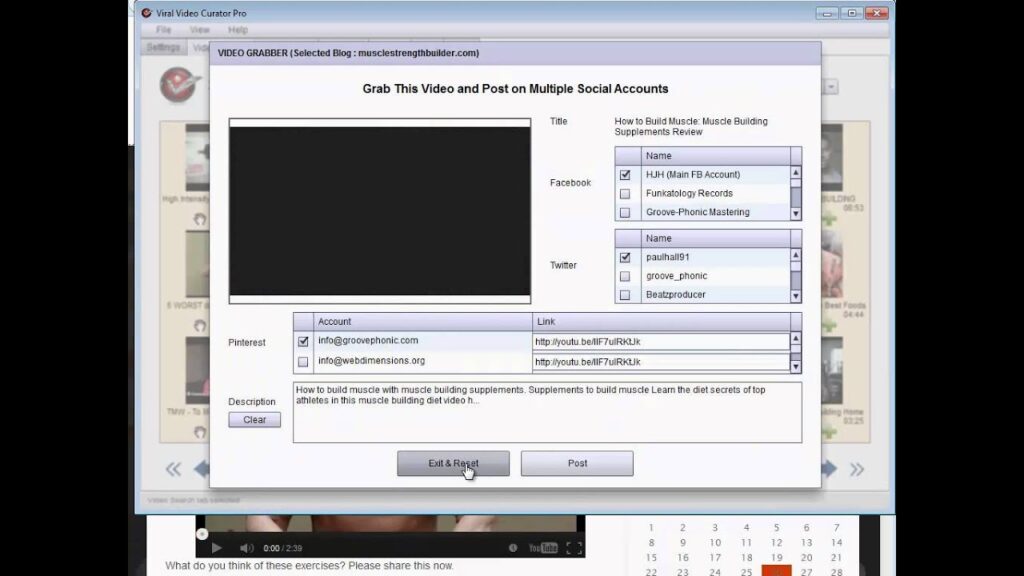Open the dropdown arrow behind the dialog
This screenshot has width=1024, height=576.
coord(831,87)
